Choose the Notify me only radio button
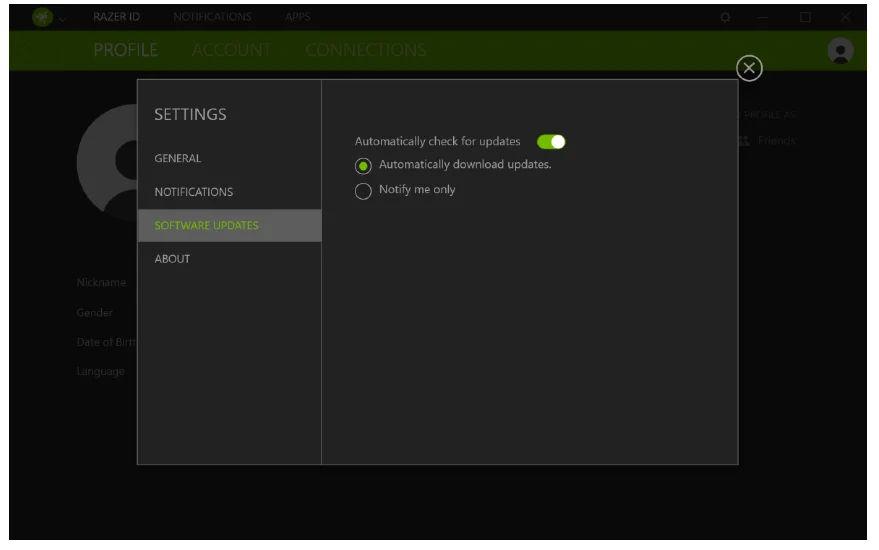This screenshot has height=550, width=879. coord(363,191)
